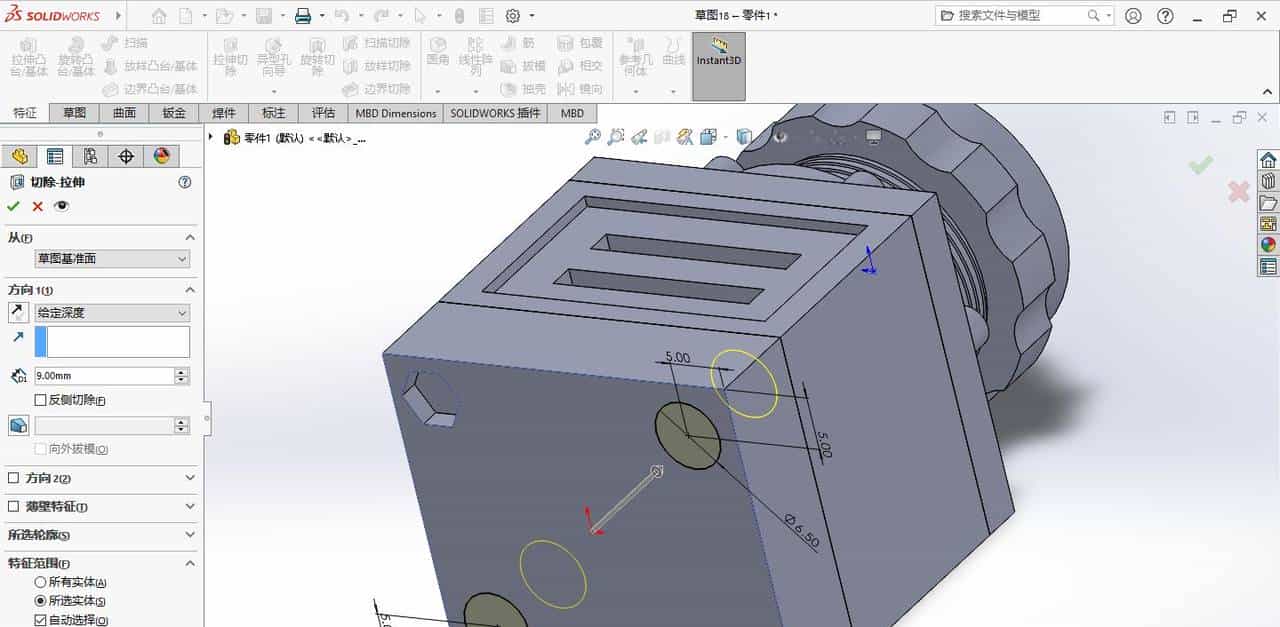Accept the cut-extrude with the green checkmark
1280x627 pixels.
pyautogui.click(x=13, y=206)
